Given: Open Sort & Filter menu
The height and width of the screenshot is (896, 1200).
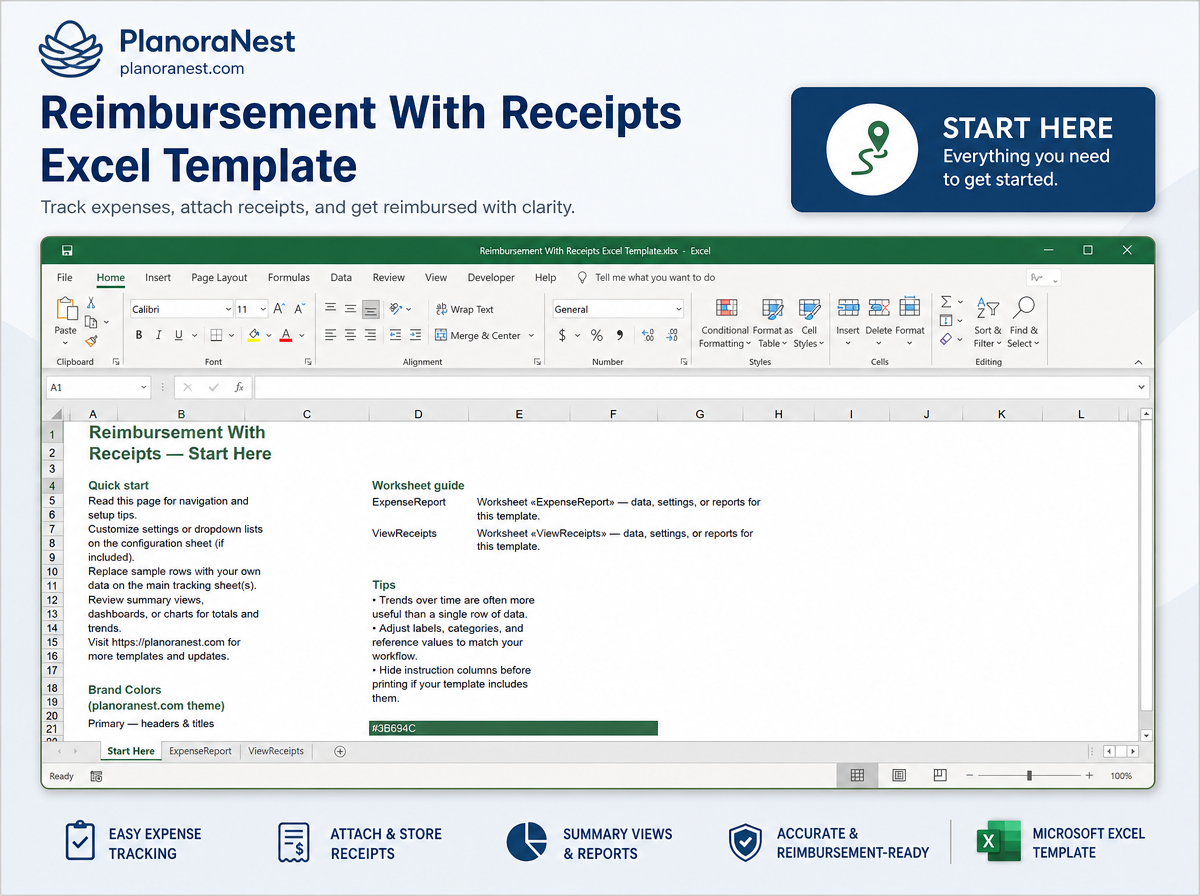Looking at the screenshot, I should click(x=987, y=322).
